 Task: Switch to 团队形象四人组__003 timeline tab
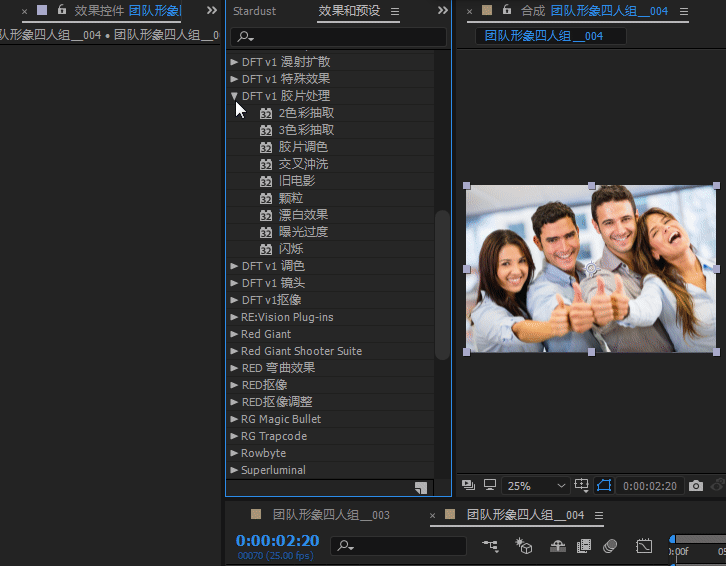331,515
